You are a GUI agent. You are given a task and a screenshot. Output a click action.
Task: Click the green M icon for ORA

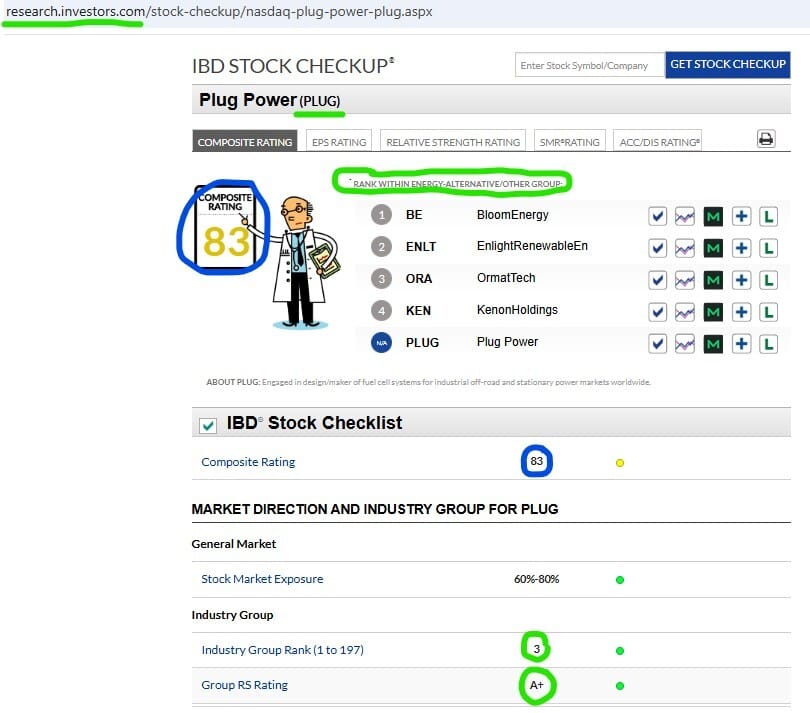(713, 281)
